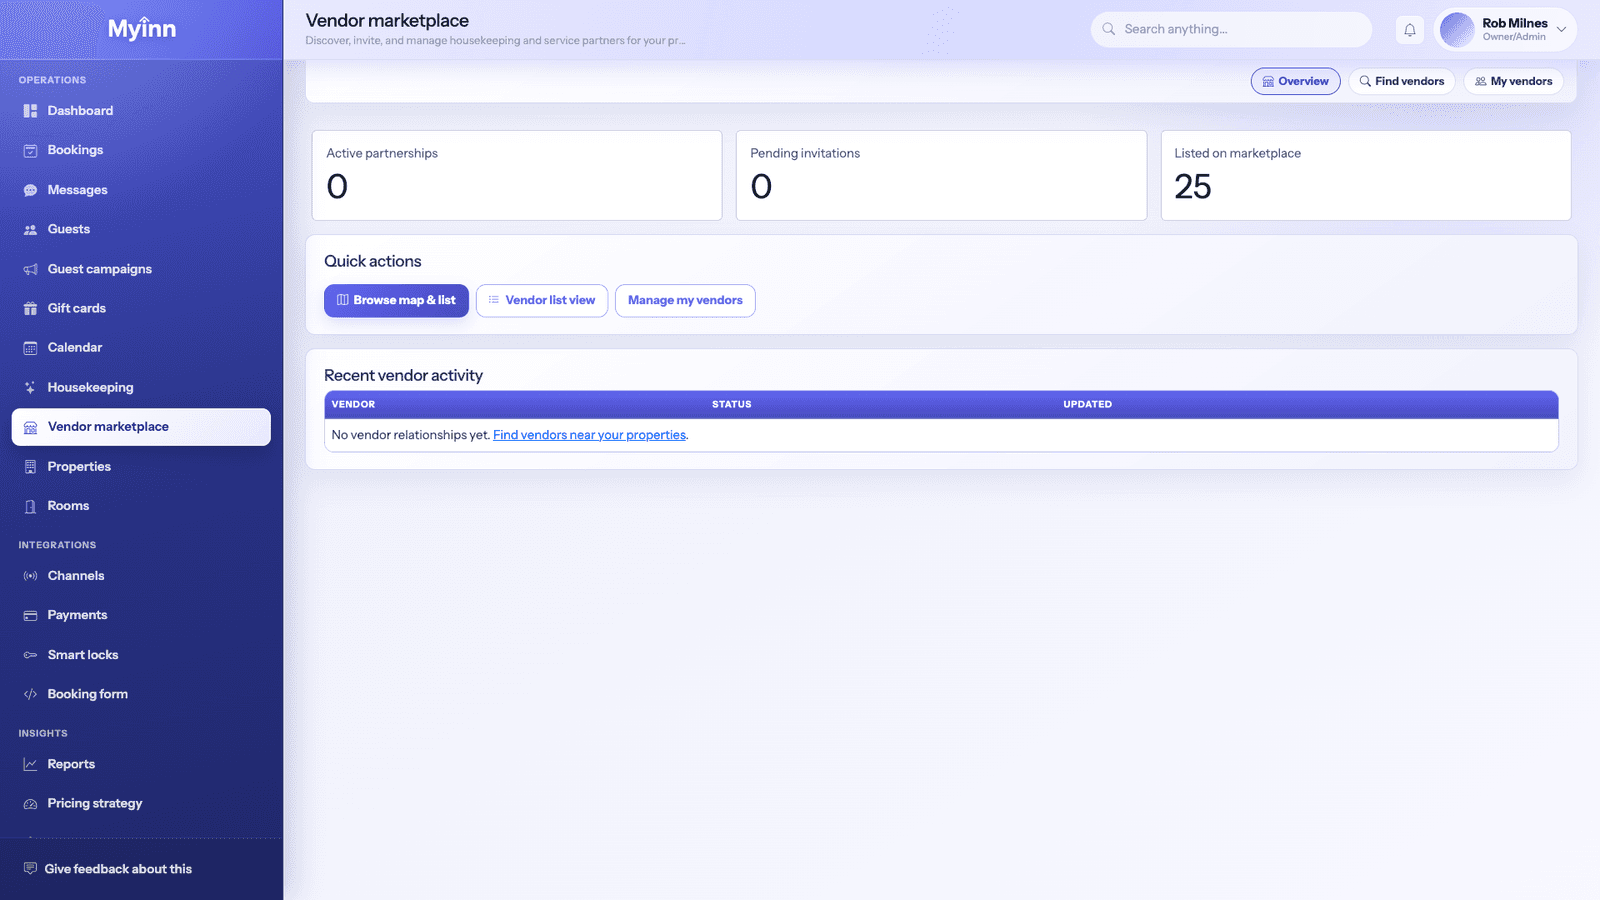Switch to the Find vendors tab
This screenshot has width=1600, height=900.
click(x=1402, y=81)
